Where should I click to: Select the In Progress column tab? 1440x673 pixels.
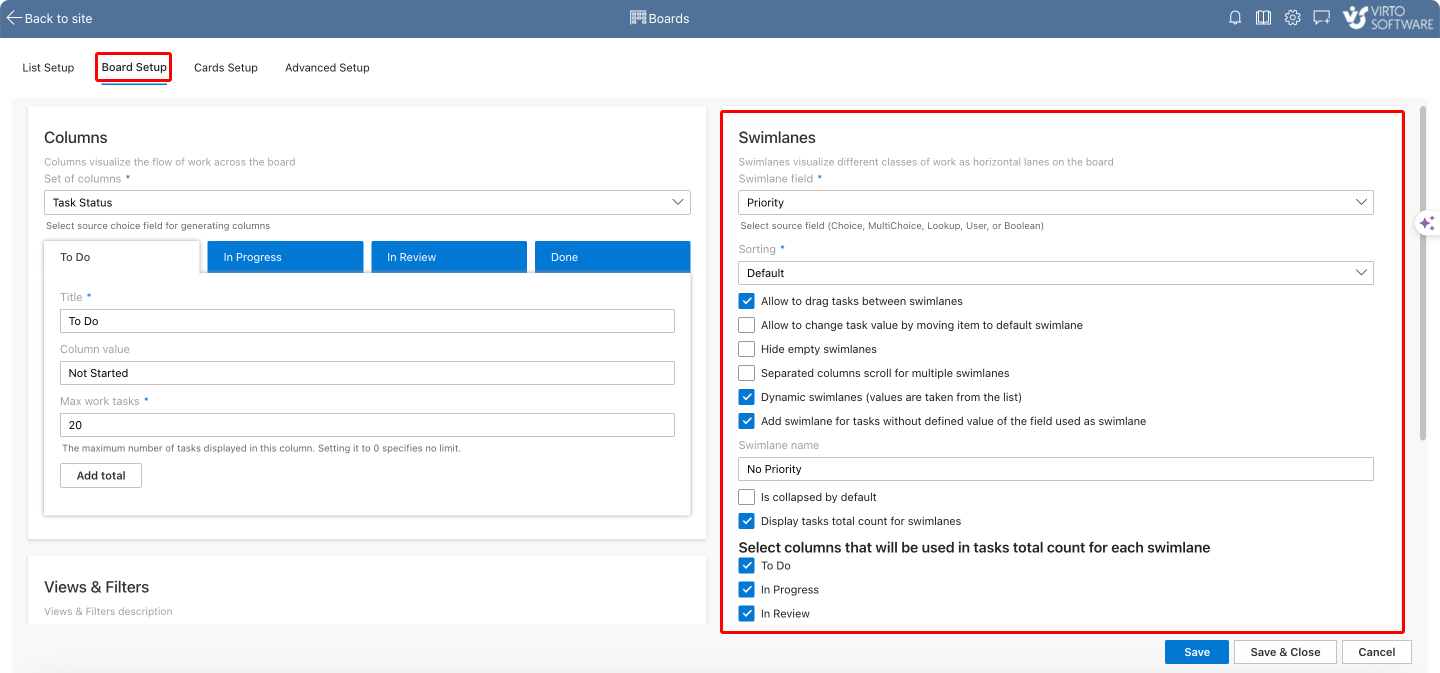(x=285, y=257)
